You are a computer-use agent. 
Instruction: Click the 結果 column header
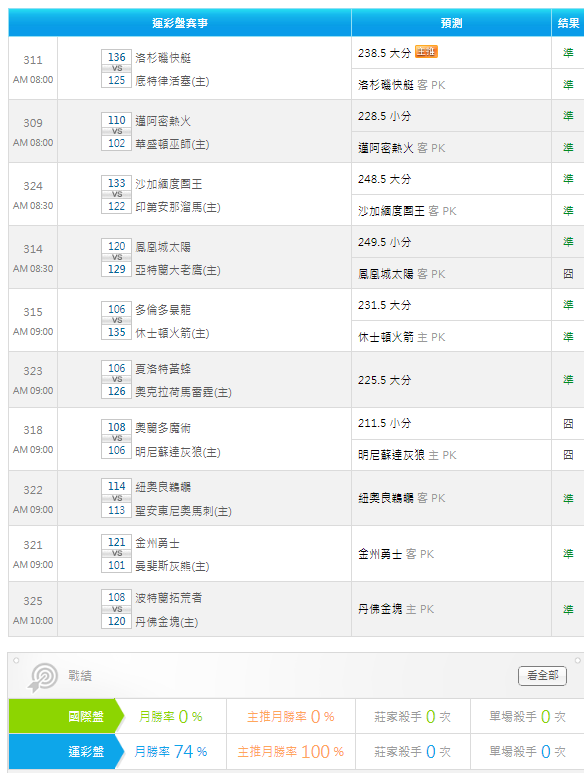coord(568,23)
